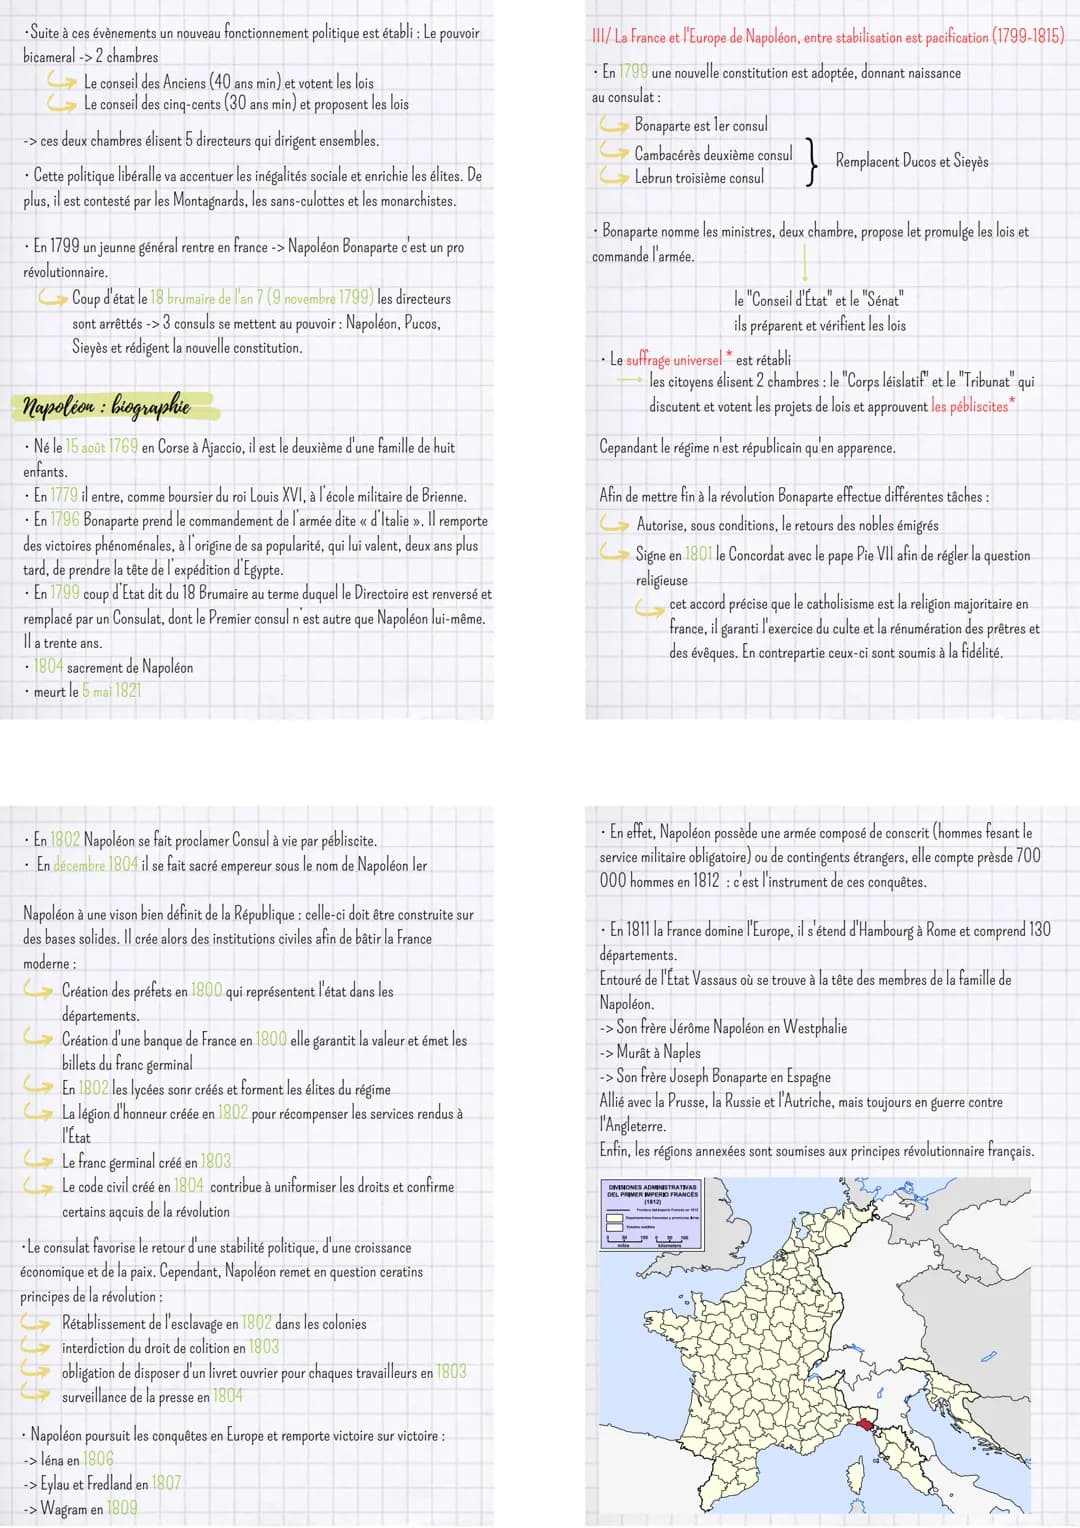Screen dimensions: 1080x1528
Task: Click "cet accord précise que le catholisisme"
Action: tap(854, 628)
